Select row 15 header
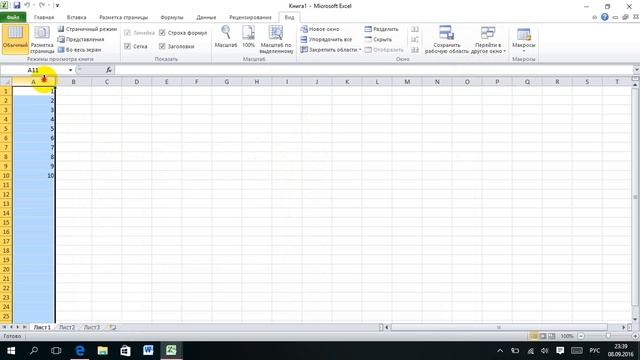This screenshot has width=640, height=360. point(6,222)
